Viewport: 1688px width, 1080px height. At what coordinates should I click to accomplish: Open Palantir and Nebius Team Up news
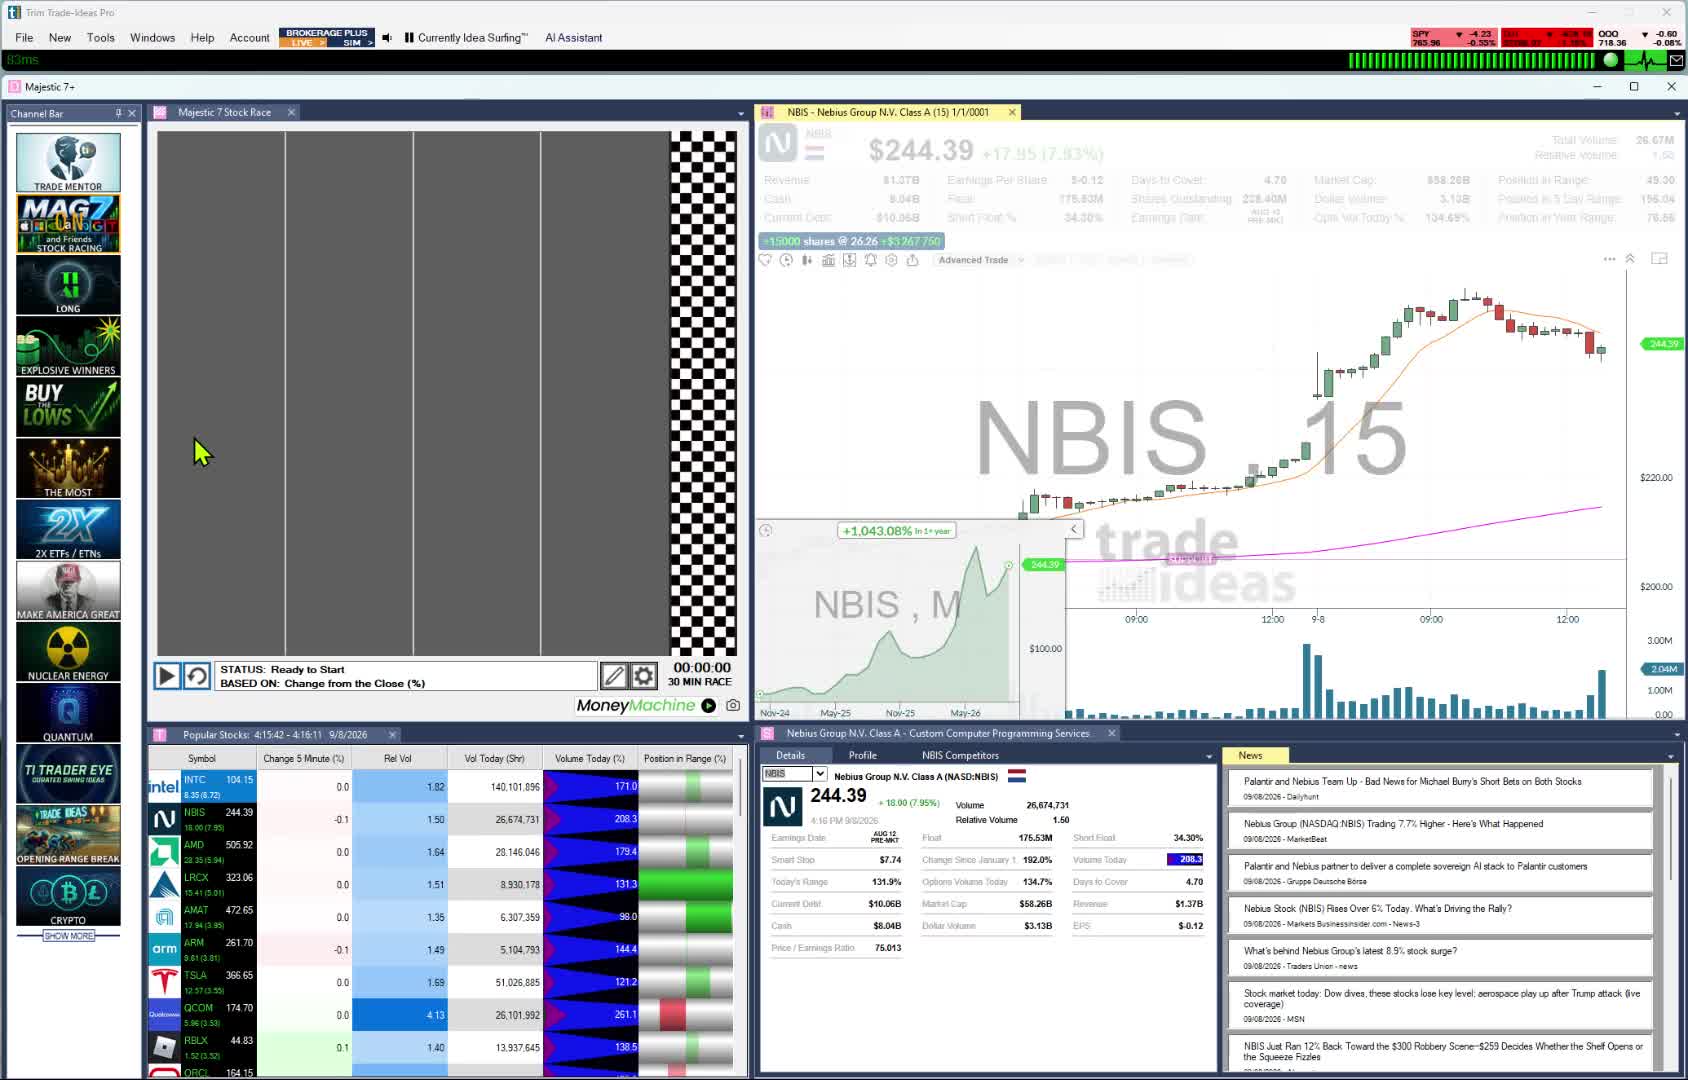(1438, 788)
